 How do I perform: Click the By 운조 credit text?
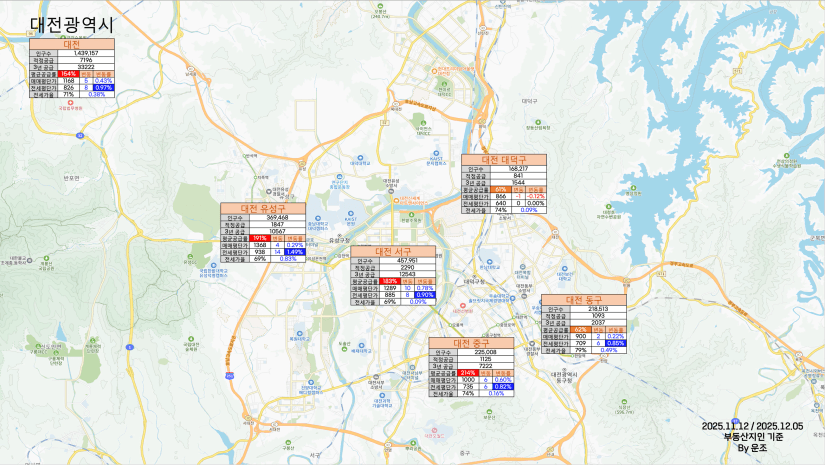tap(752, 448)
